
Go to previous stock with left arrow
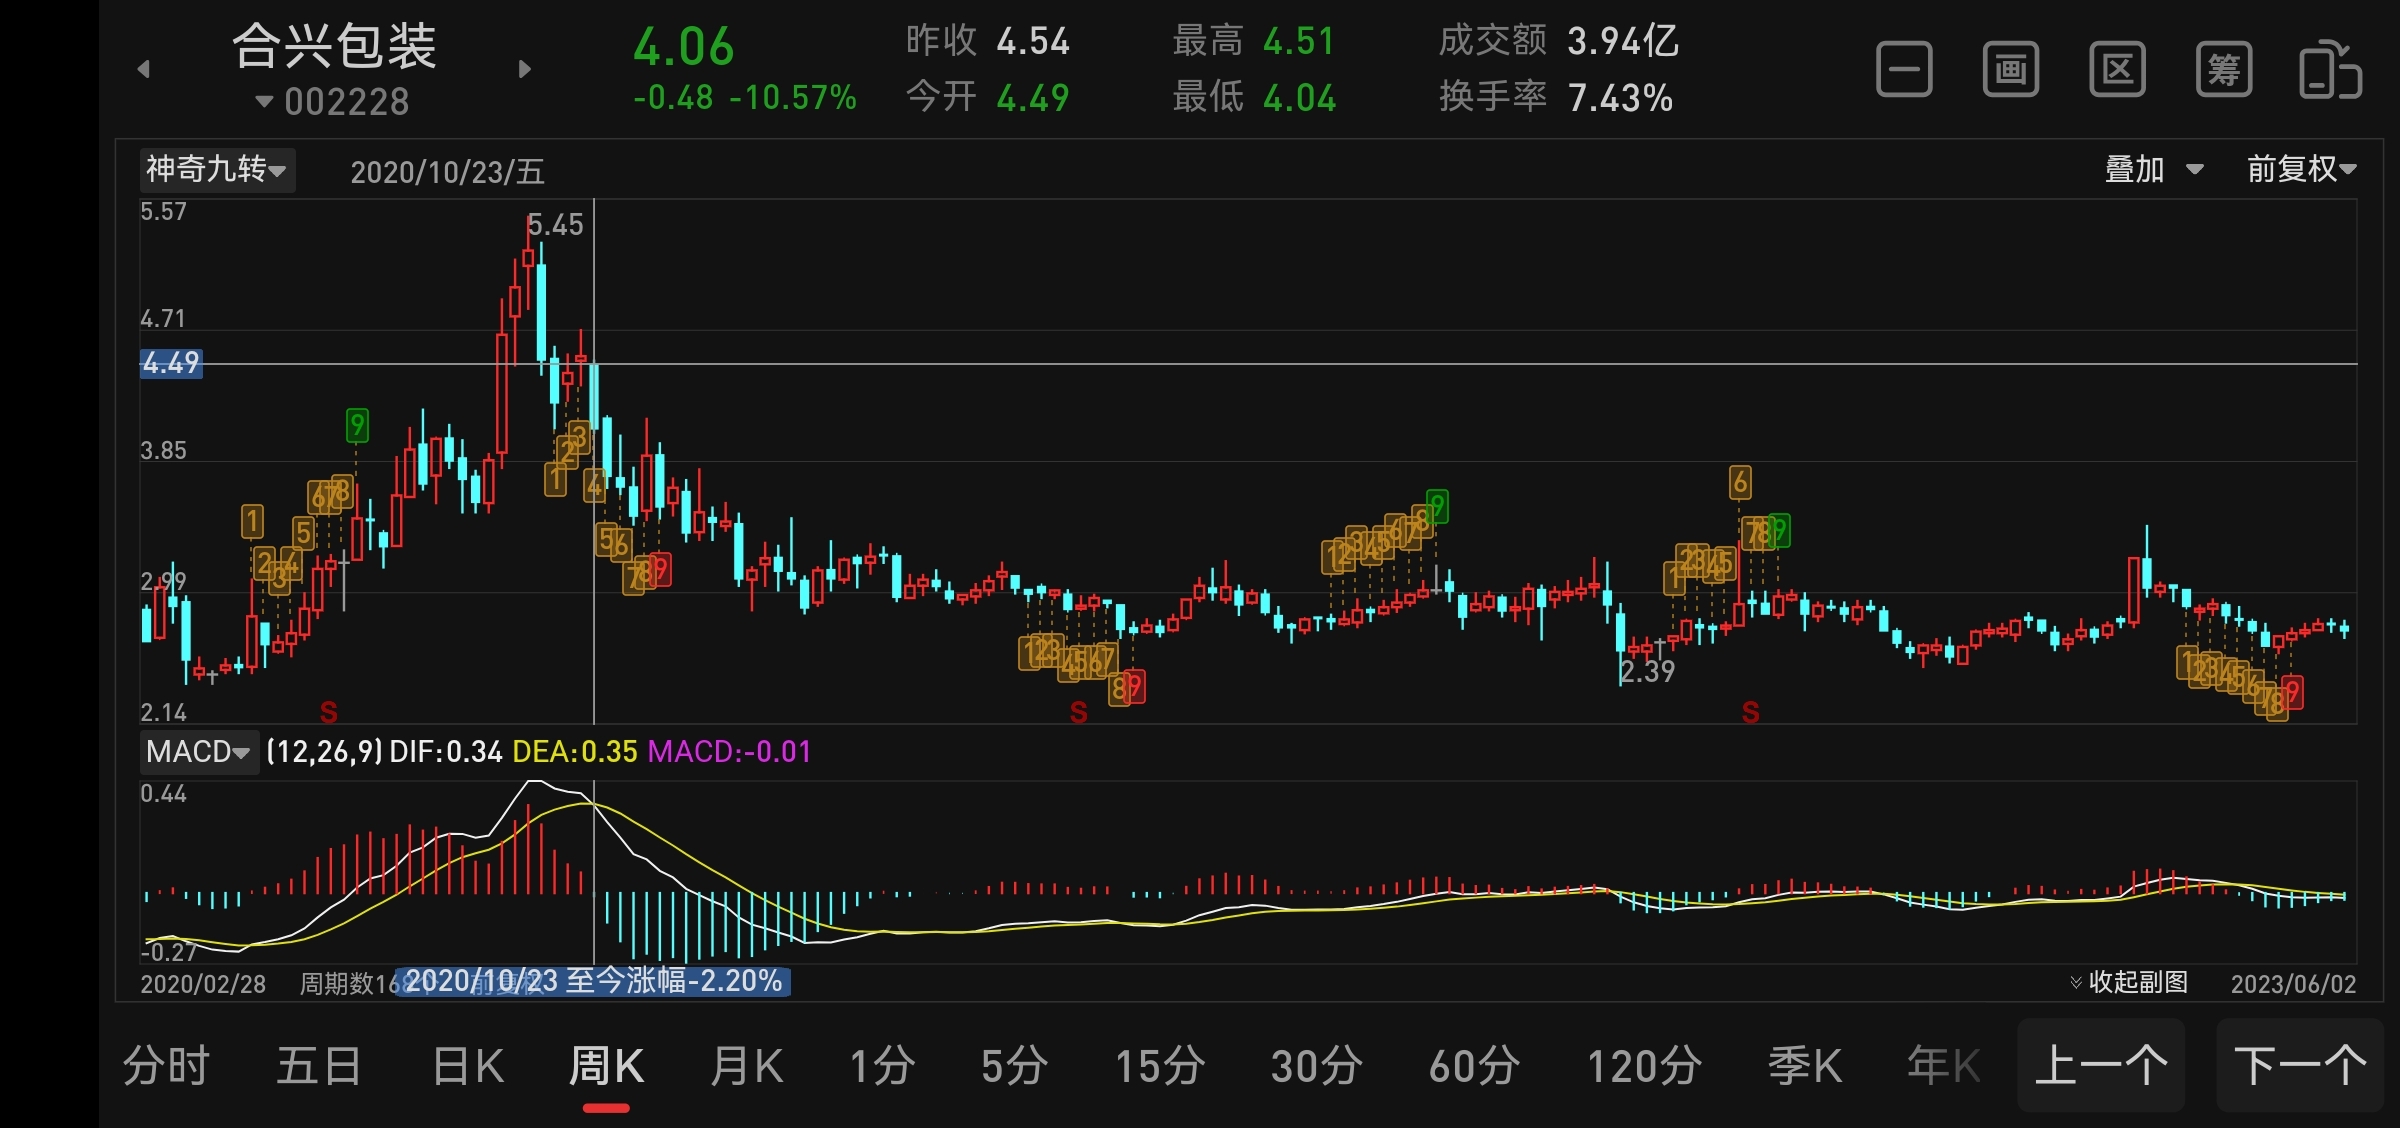[x=144, y=69]
